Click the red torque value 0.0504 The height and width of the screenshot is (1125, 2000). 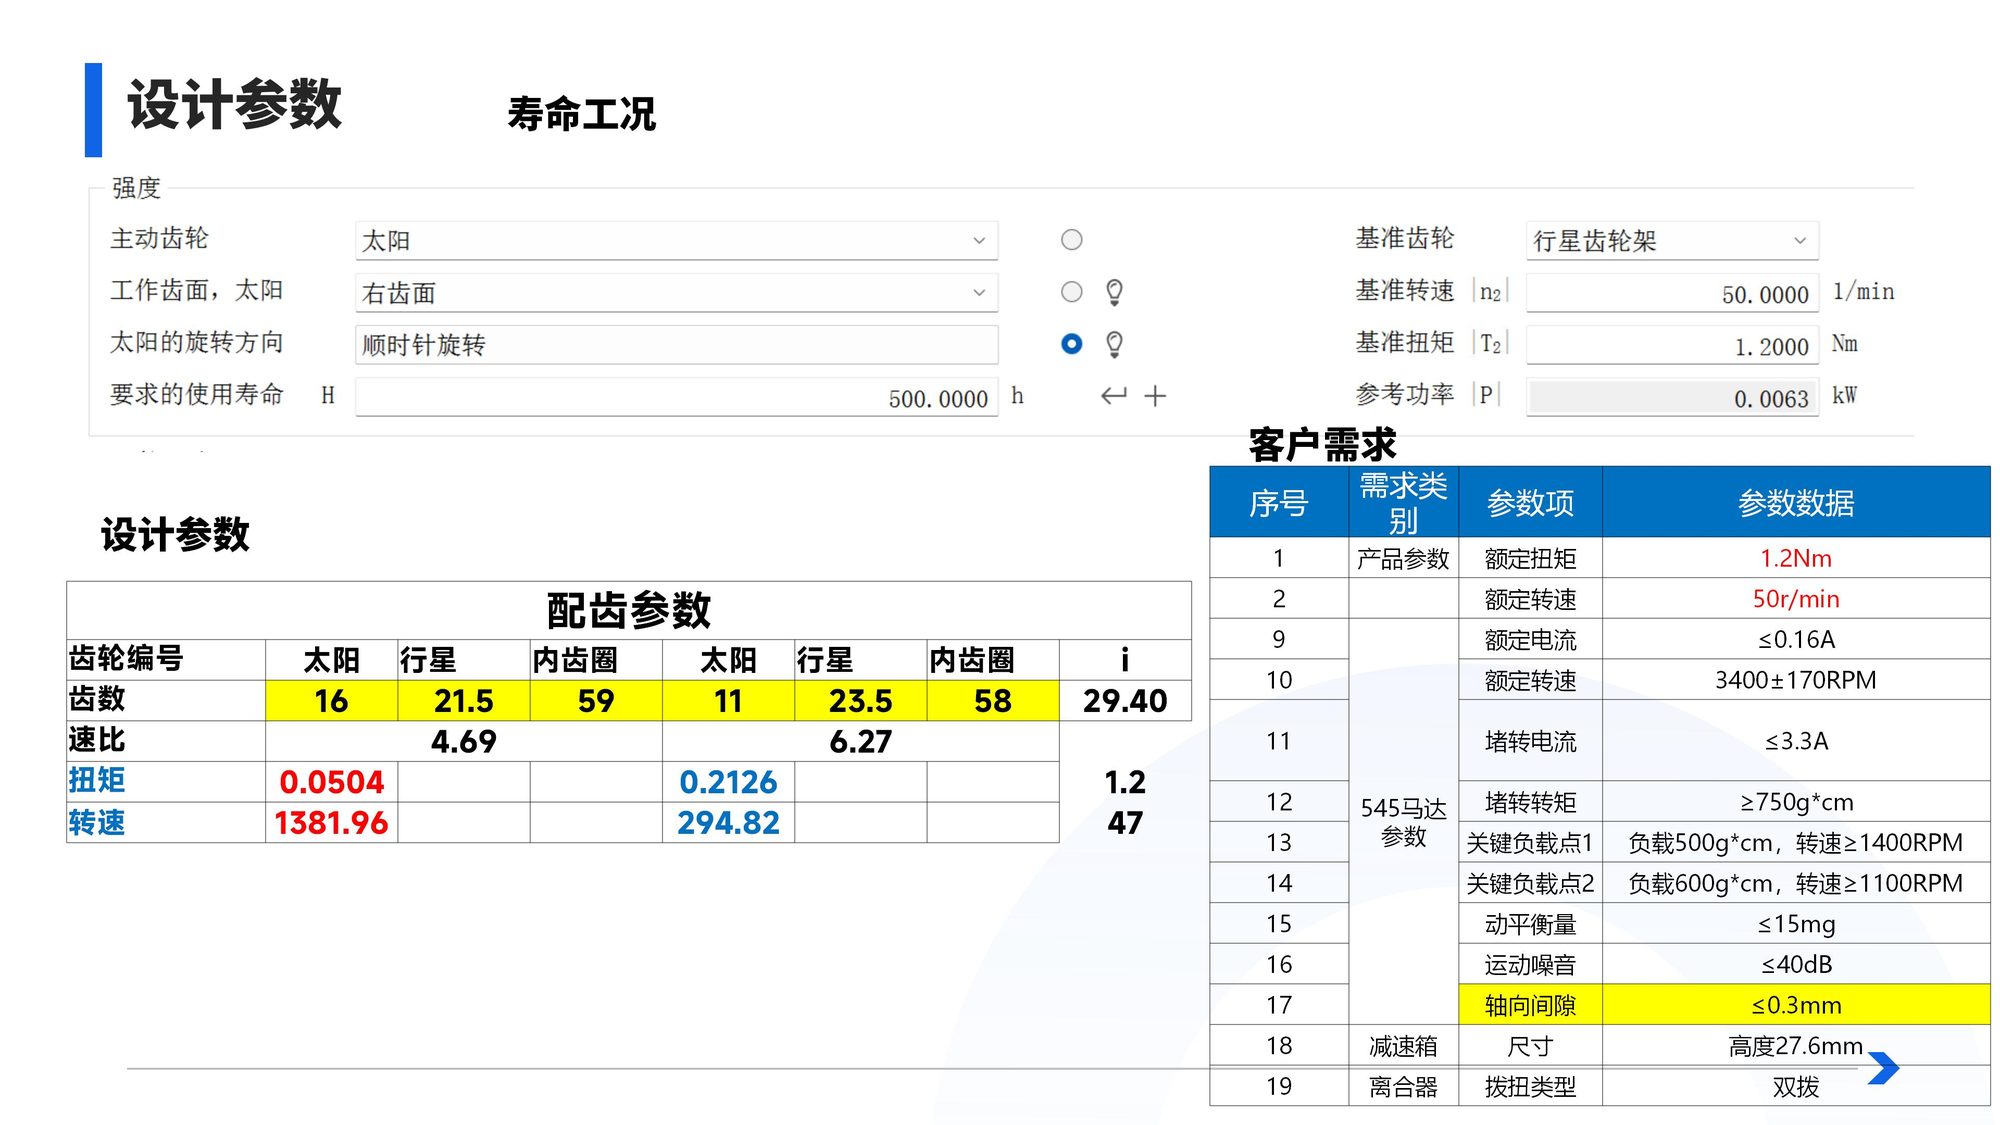point(331,782)
